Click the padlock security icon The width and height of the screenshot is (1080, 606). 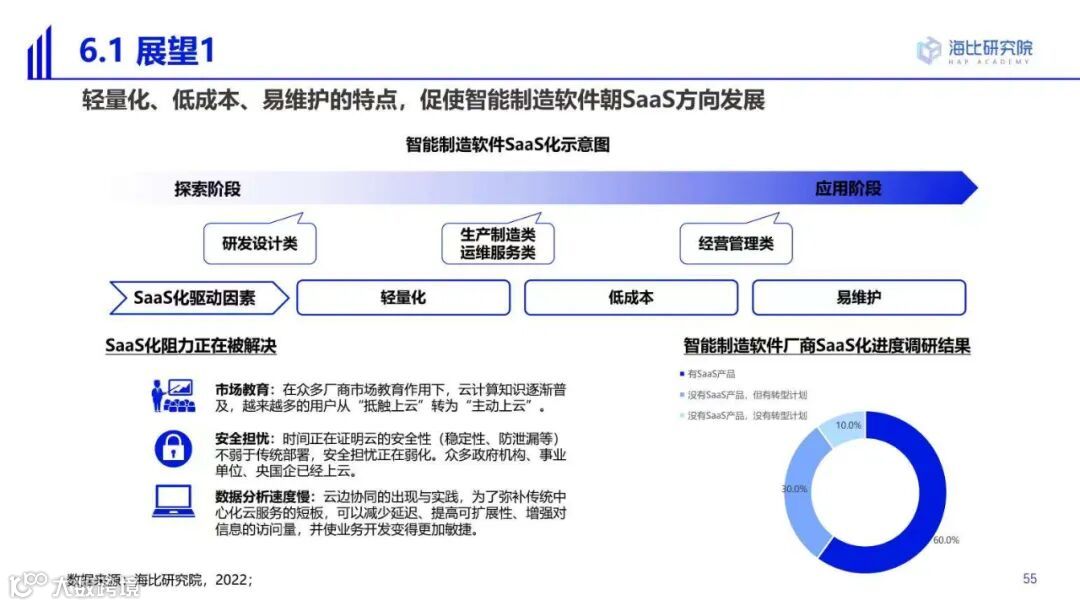click(173, 448)
